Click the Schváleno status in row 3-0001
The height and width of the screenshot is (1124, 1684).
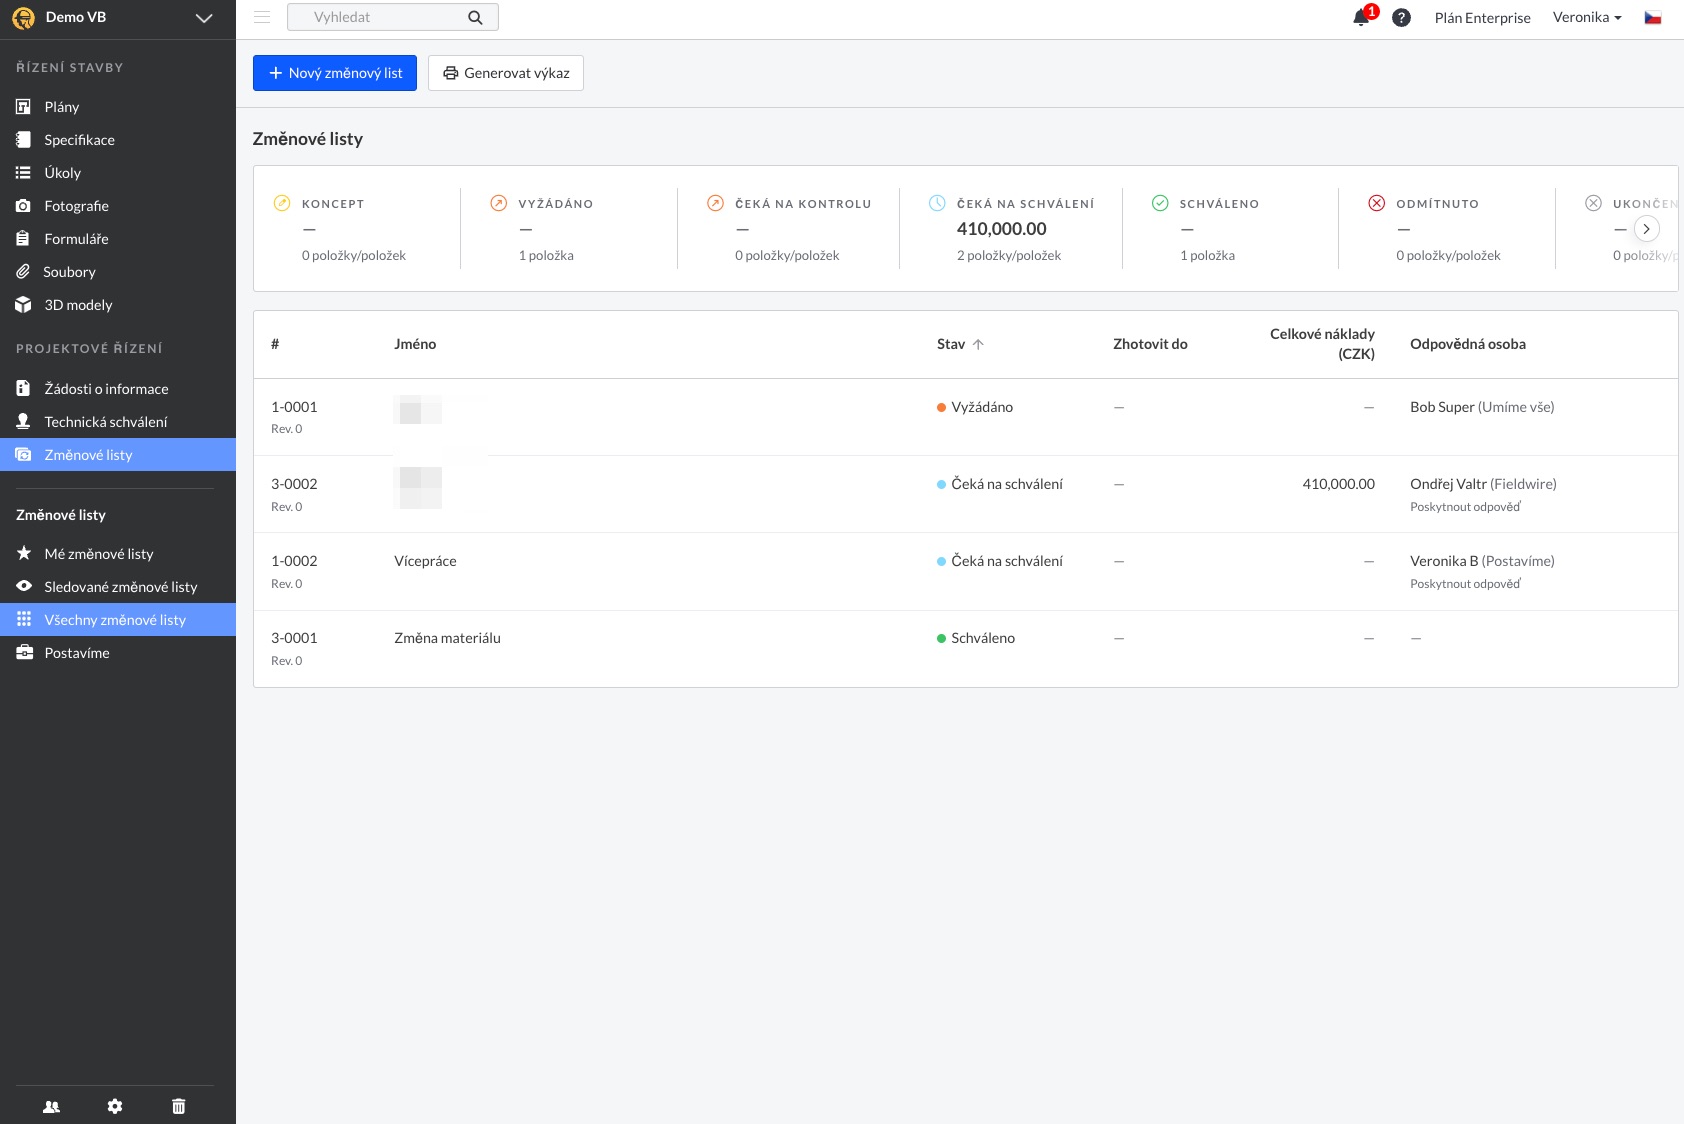coord(976,638)
